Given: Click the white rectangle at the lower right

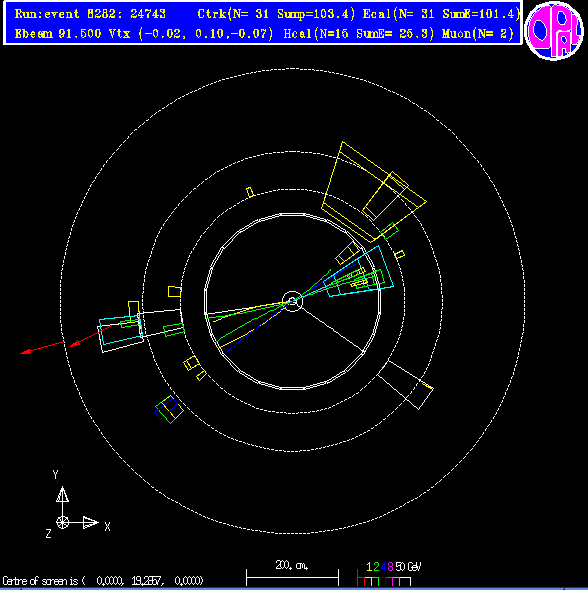Looking at the screenshot, I should (x=405, y=385).
